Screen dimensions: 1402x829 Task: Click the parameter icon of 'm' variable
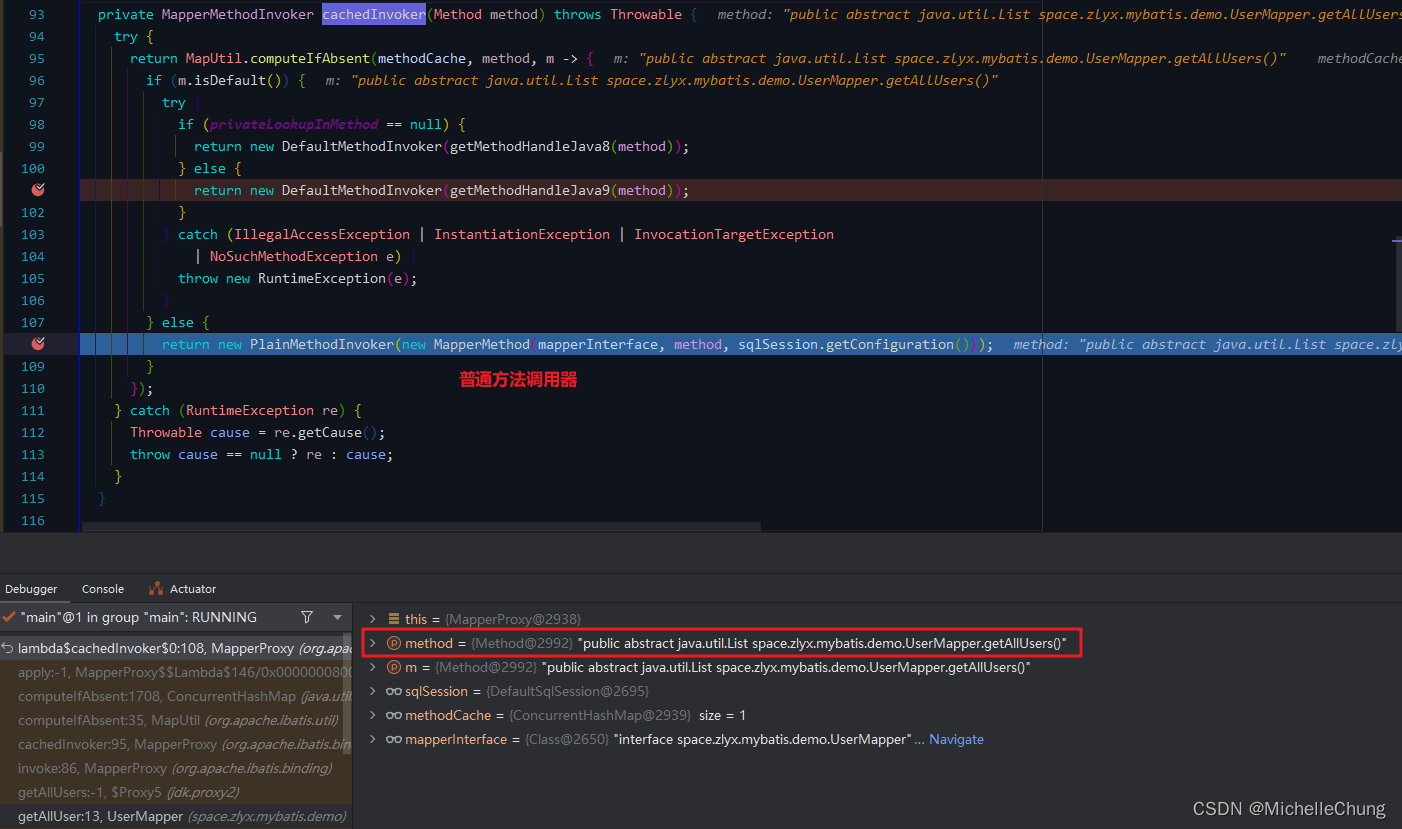[x=394, y=667]
